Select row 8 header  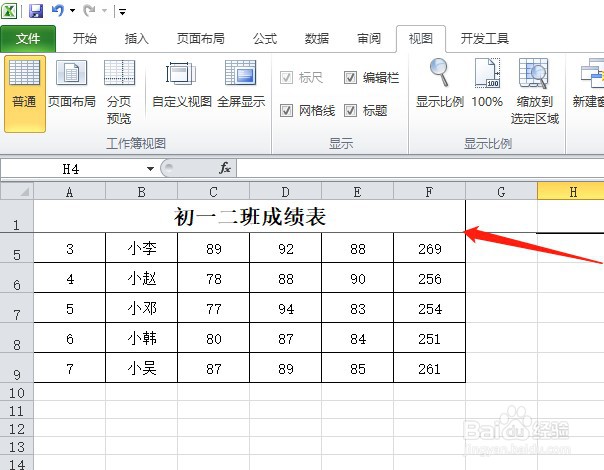tap(17, 338)
